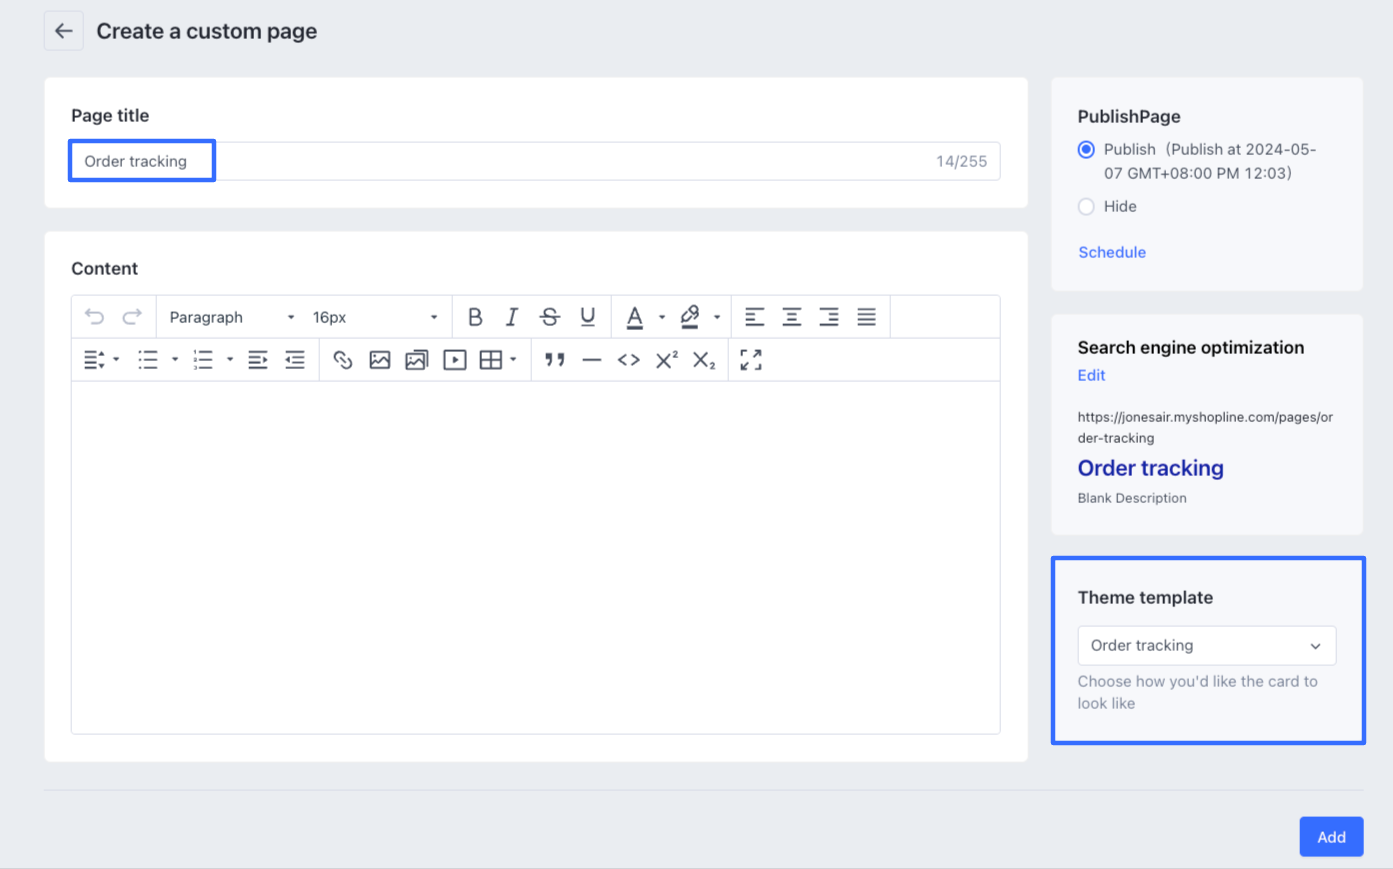
Task: Click the Add button
Action: (1330, 837)
